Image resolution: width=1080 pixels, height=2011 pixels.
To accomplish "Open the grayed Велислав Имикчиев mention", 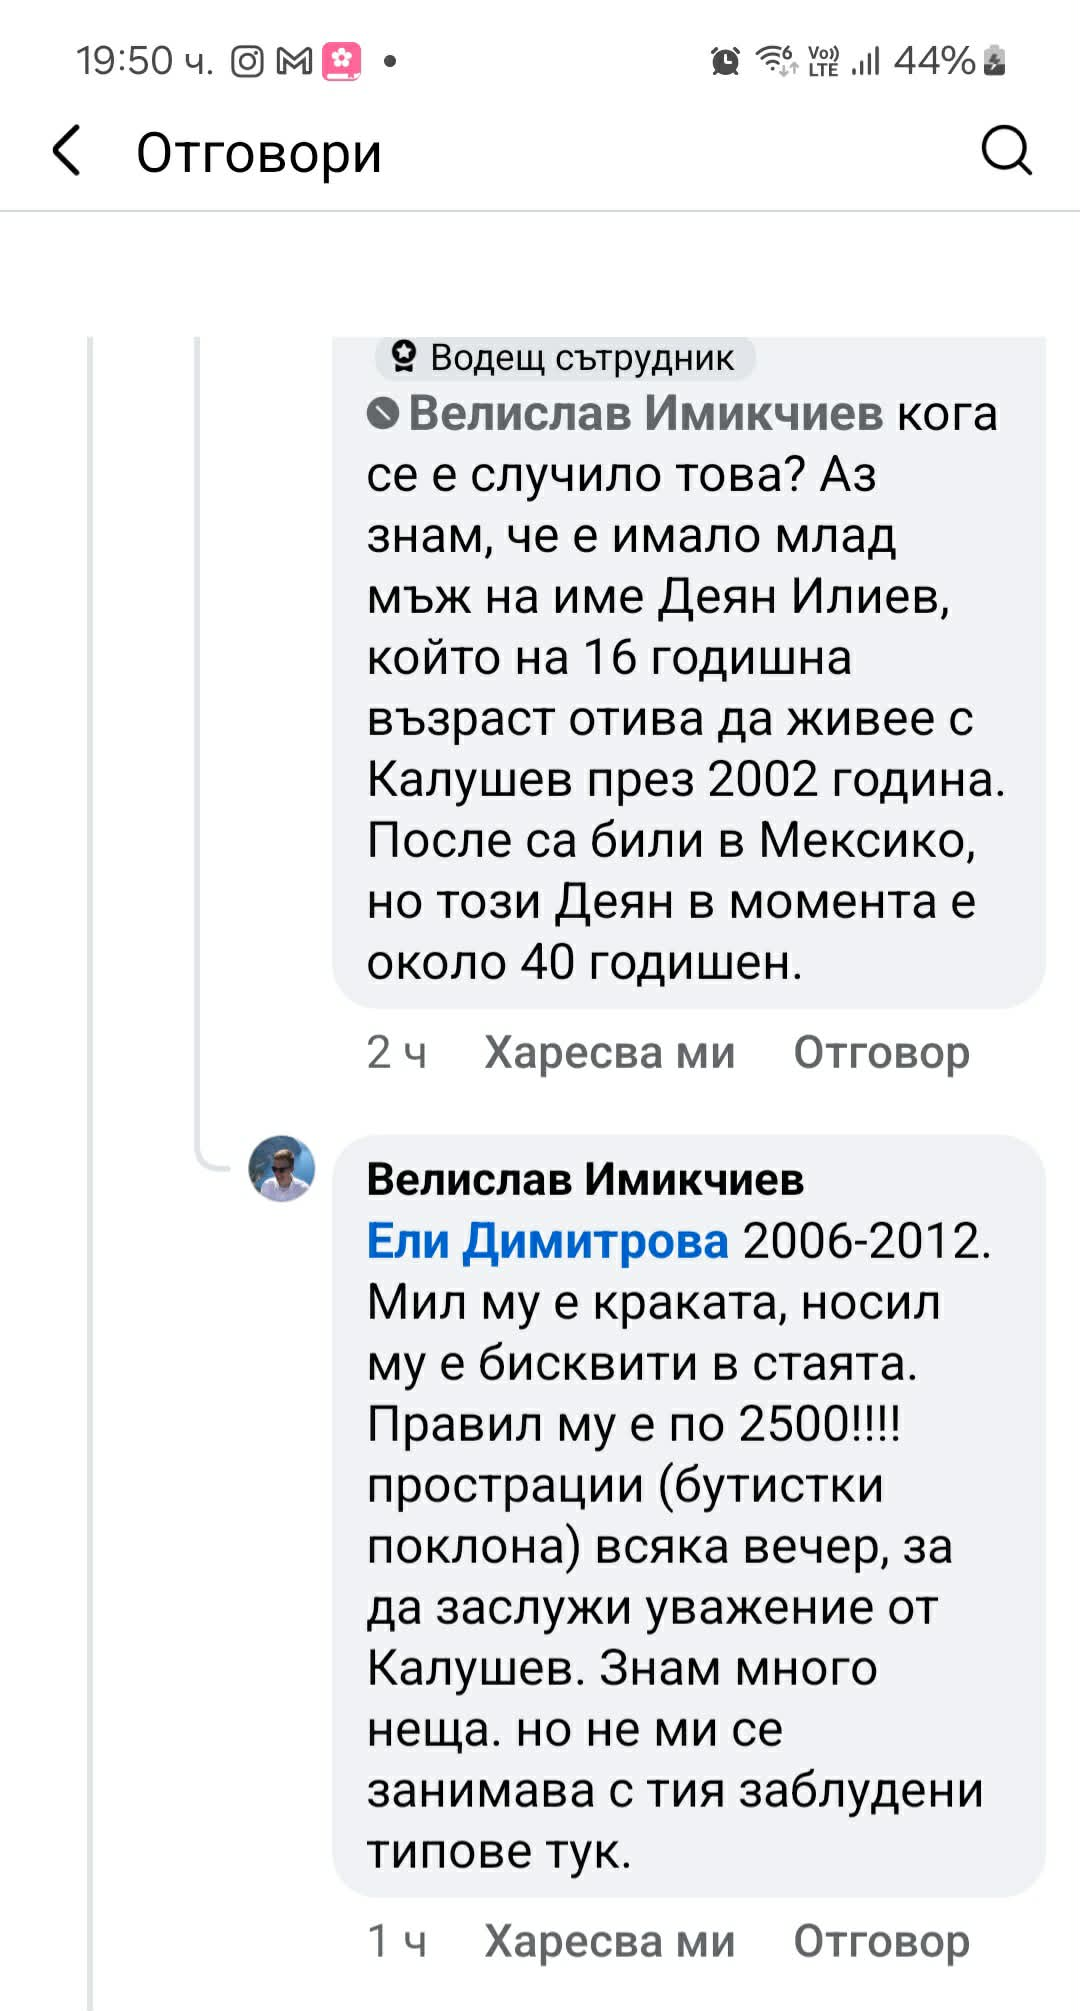I will coord(646,413).
